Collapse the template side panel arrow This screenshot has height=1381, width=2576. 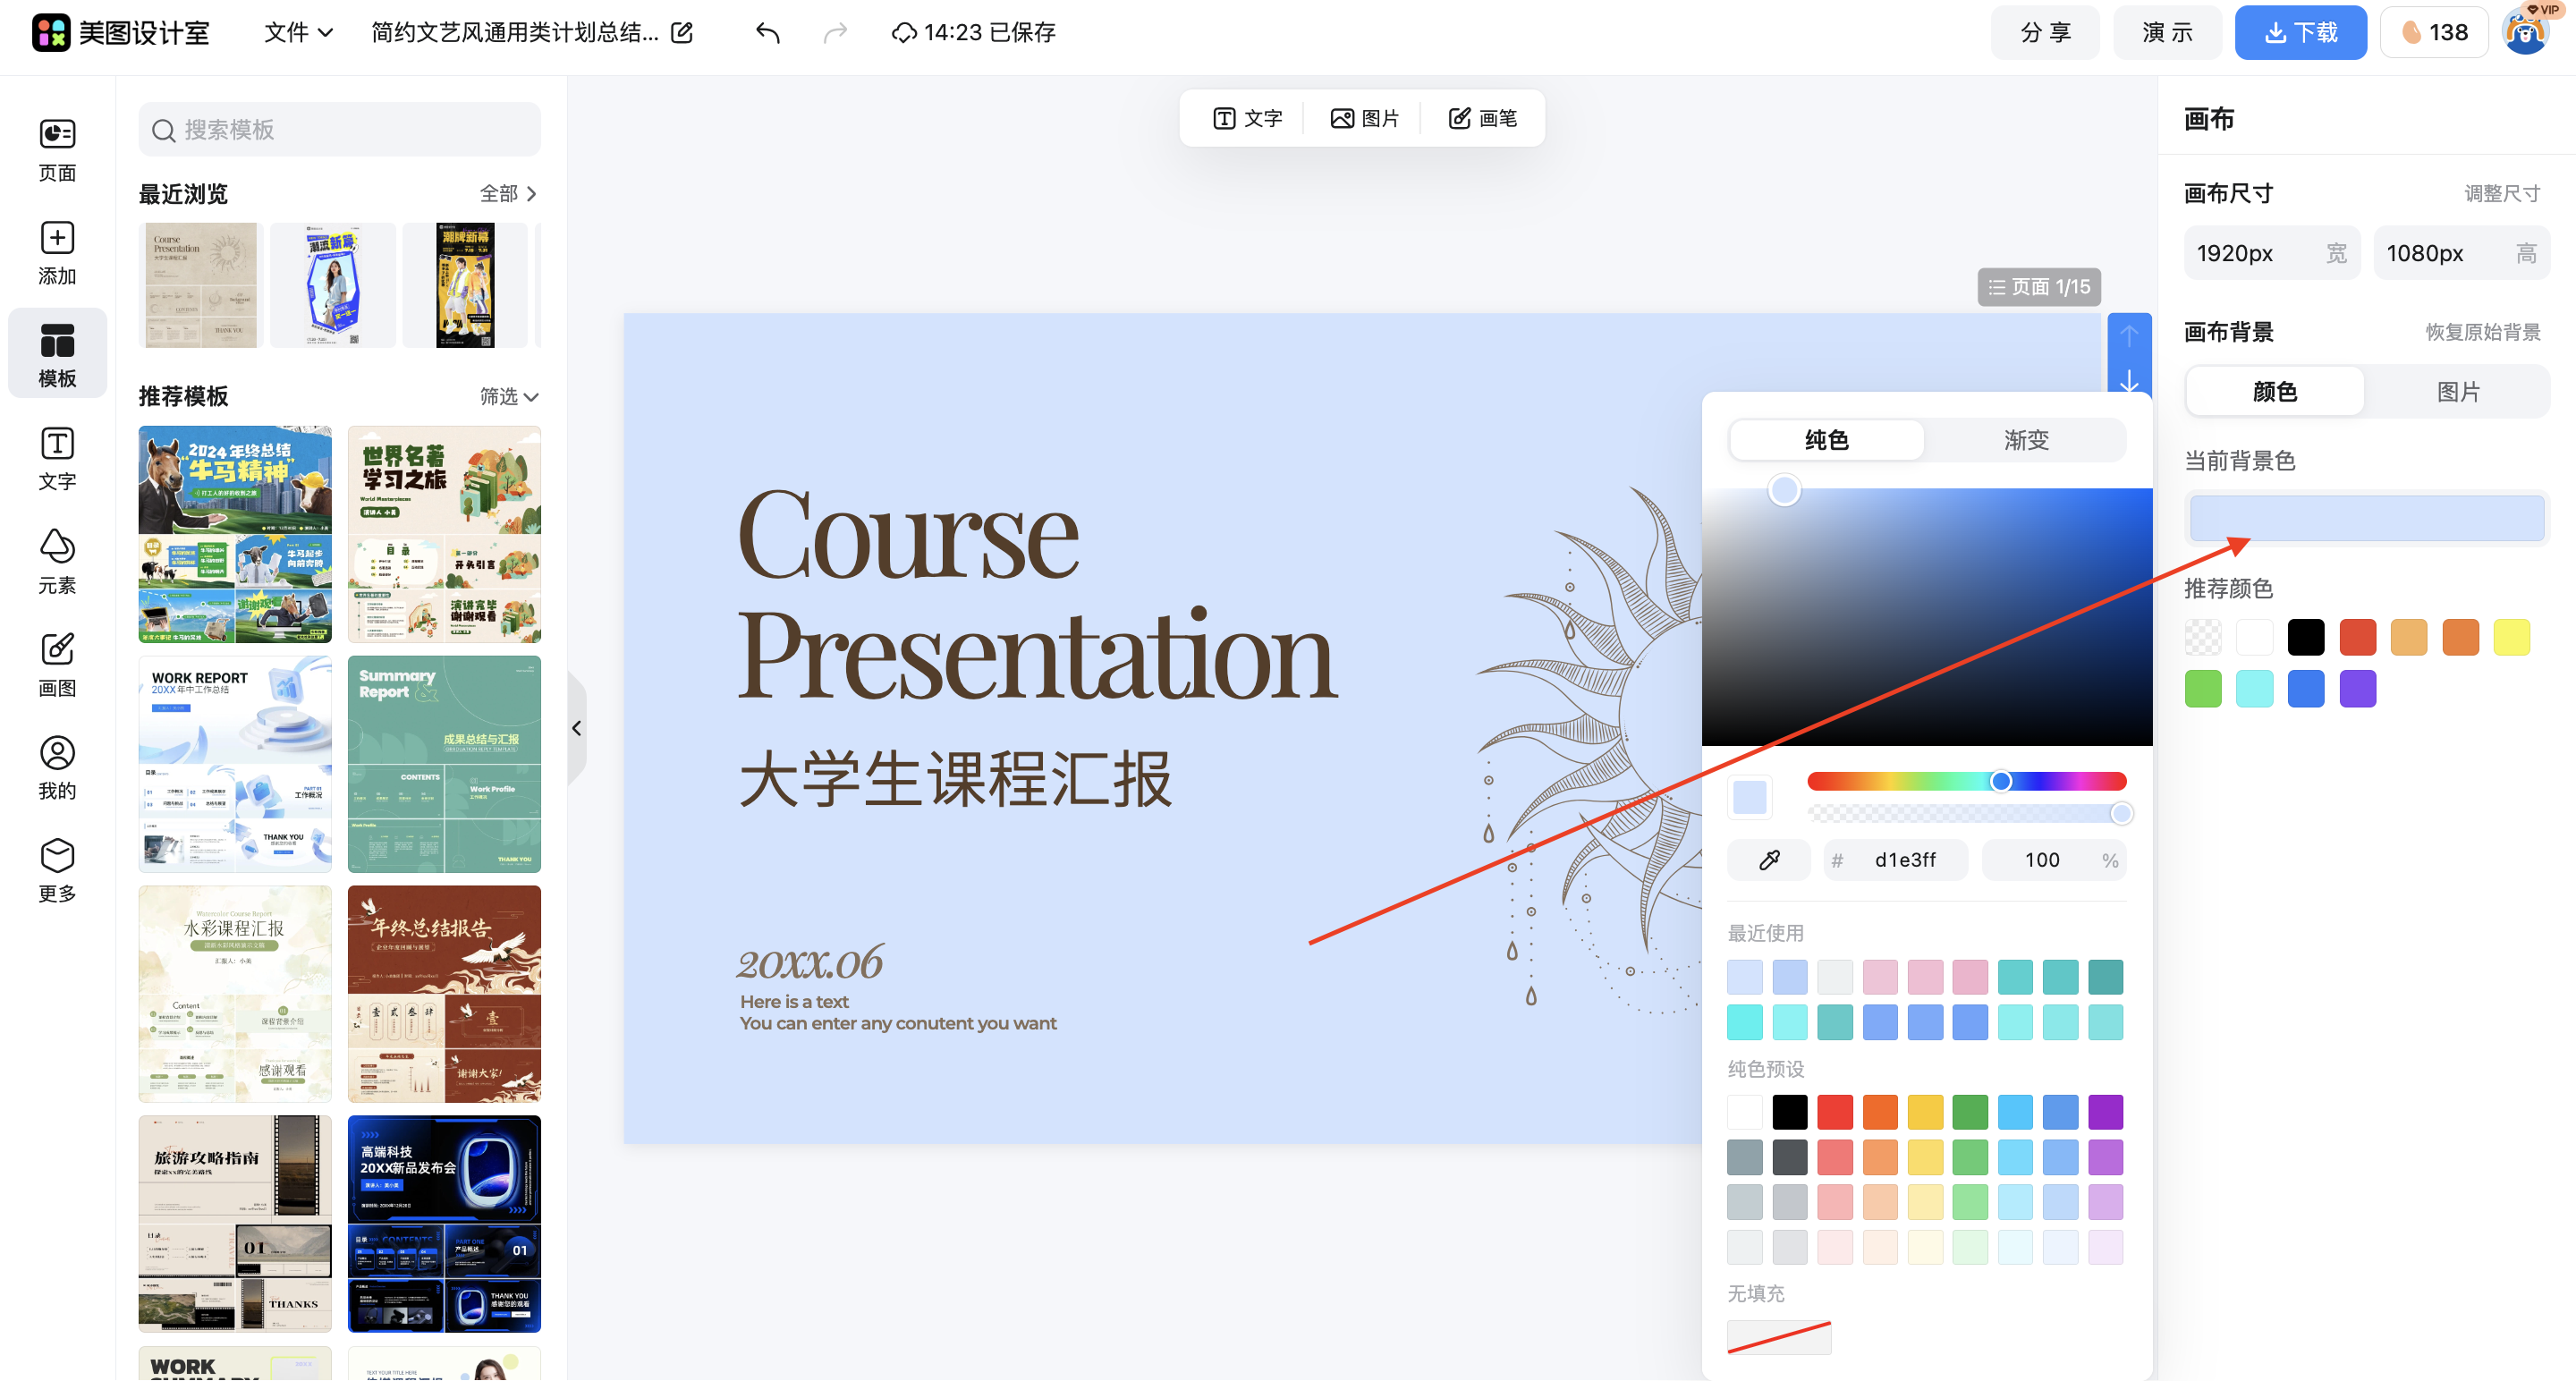[577, 728]
